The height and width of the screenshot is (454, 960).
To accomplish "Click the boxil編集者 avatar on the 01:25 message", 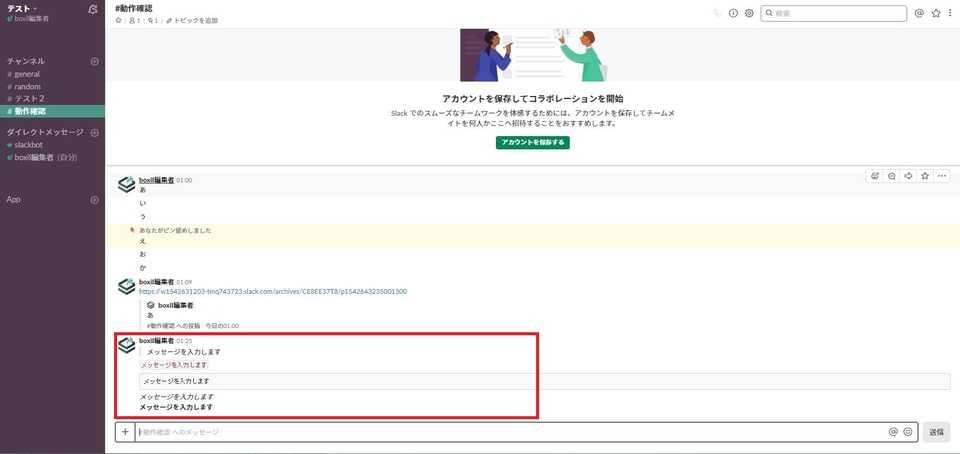I will (126, 344).
